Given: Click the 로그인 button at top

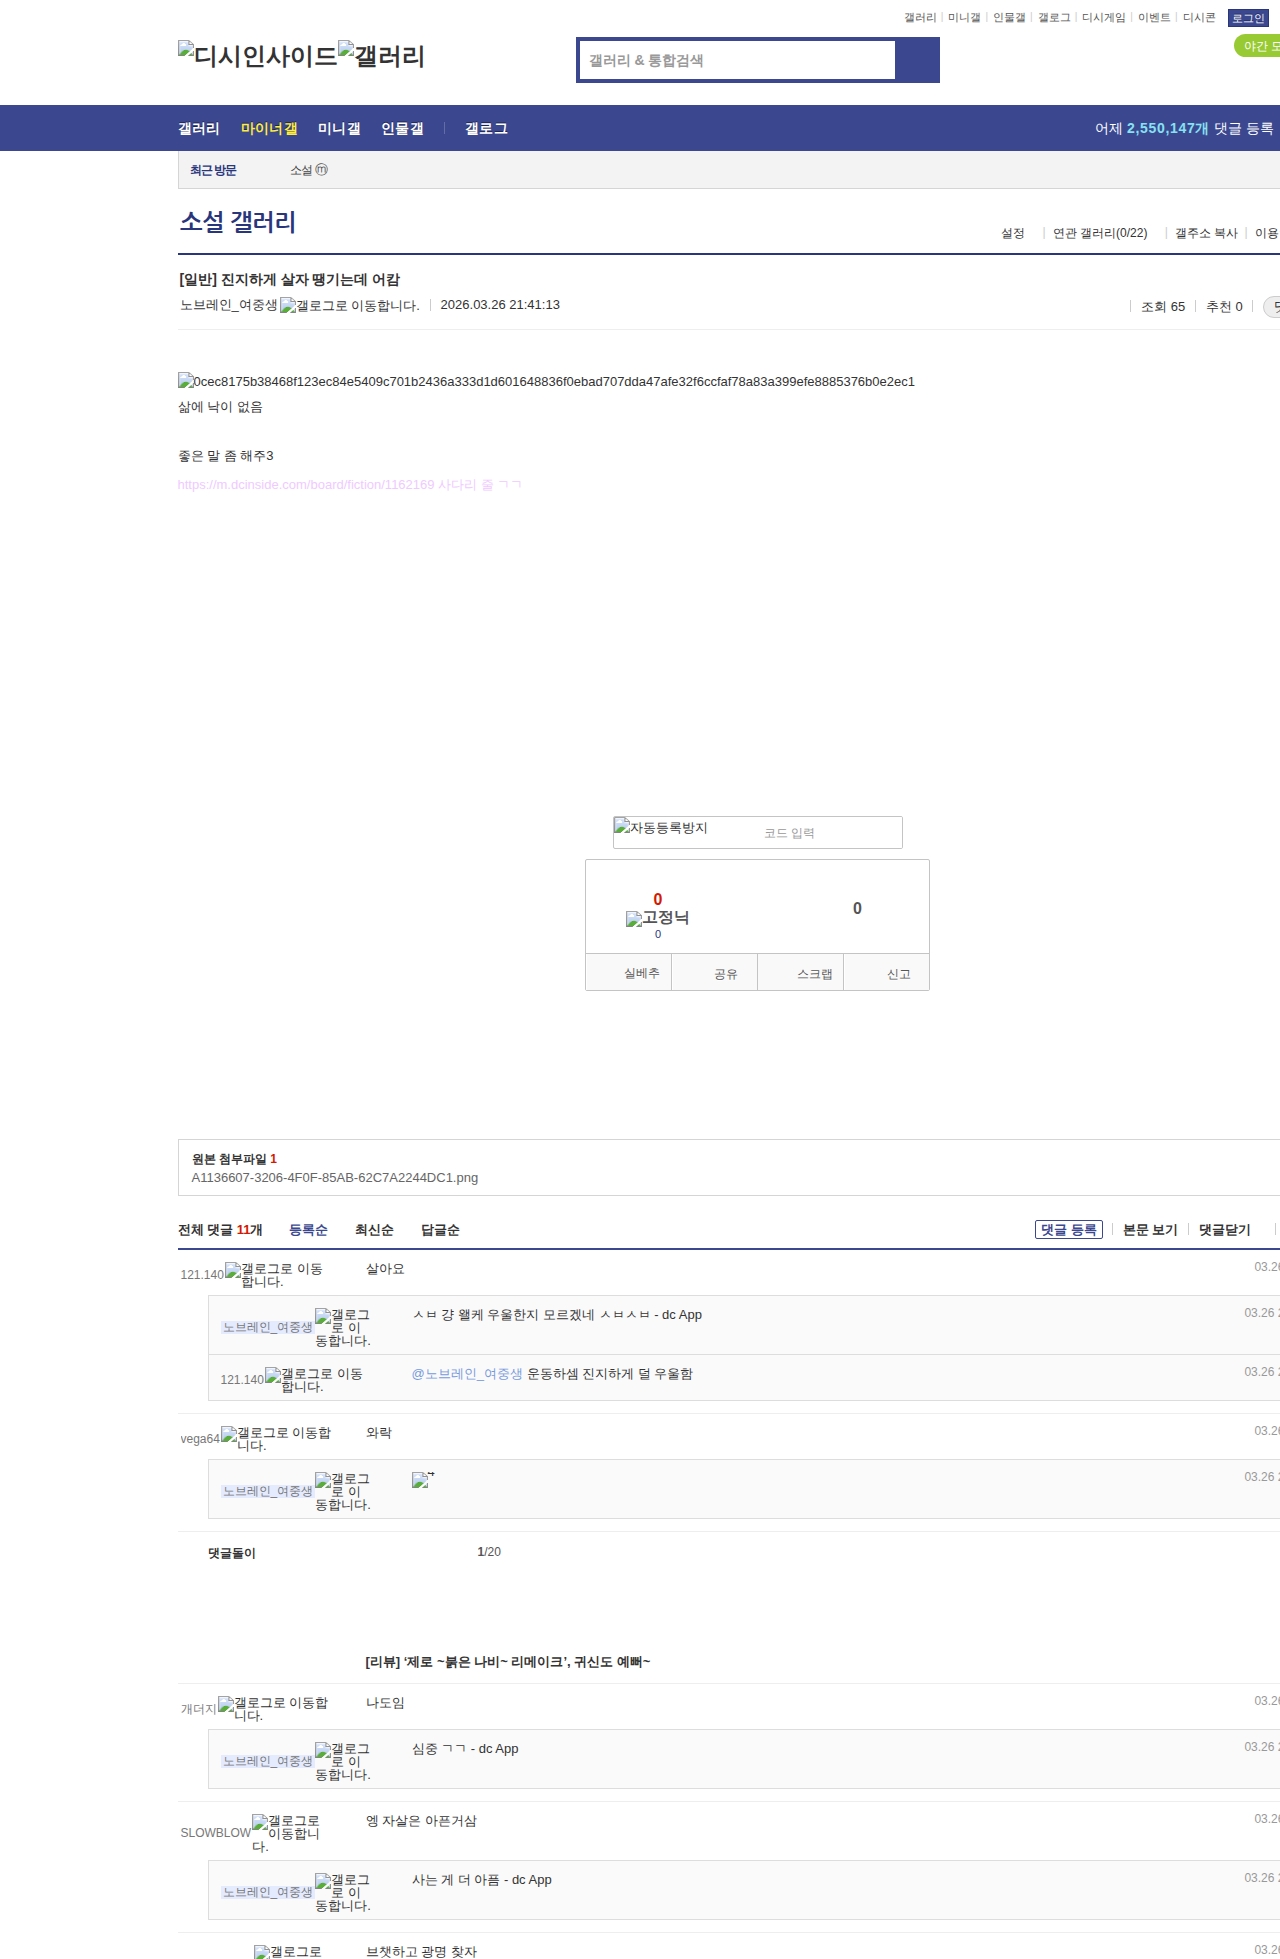Looking at the screenshot, I should pyautogui.click(x=1248, y=18).
